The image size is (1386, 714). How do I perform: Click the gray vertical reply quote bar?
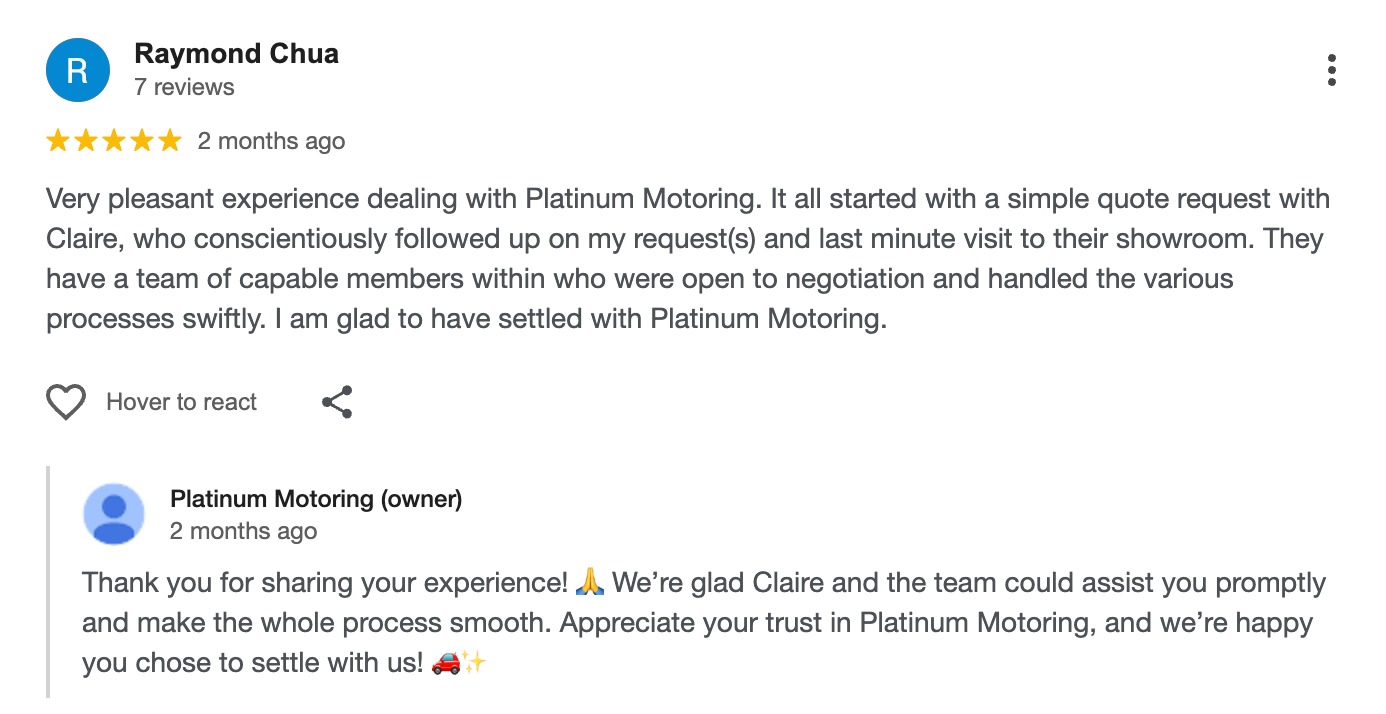(48, 580)
